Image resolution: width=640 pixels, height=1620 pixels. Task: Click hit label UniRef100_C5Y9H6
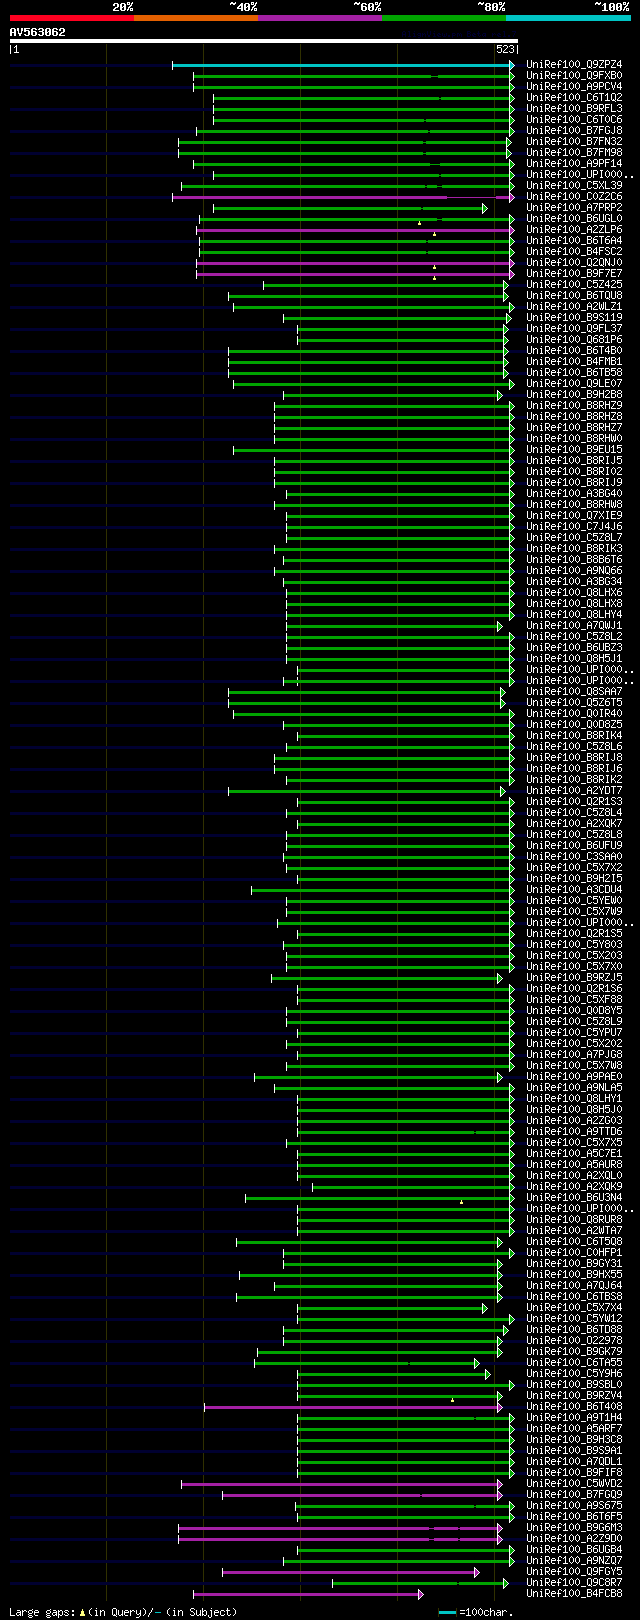(x=574, y=1374)
